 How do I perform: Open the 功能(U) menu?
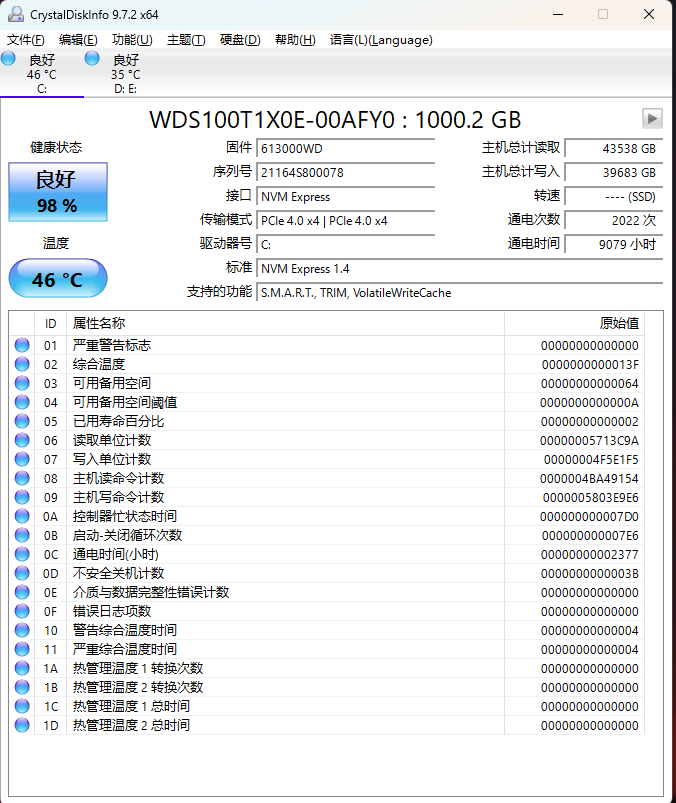point(132,40)
